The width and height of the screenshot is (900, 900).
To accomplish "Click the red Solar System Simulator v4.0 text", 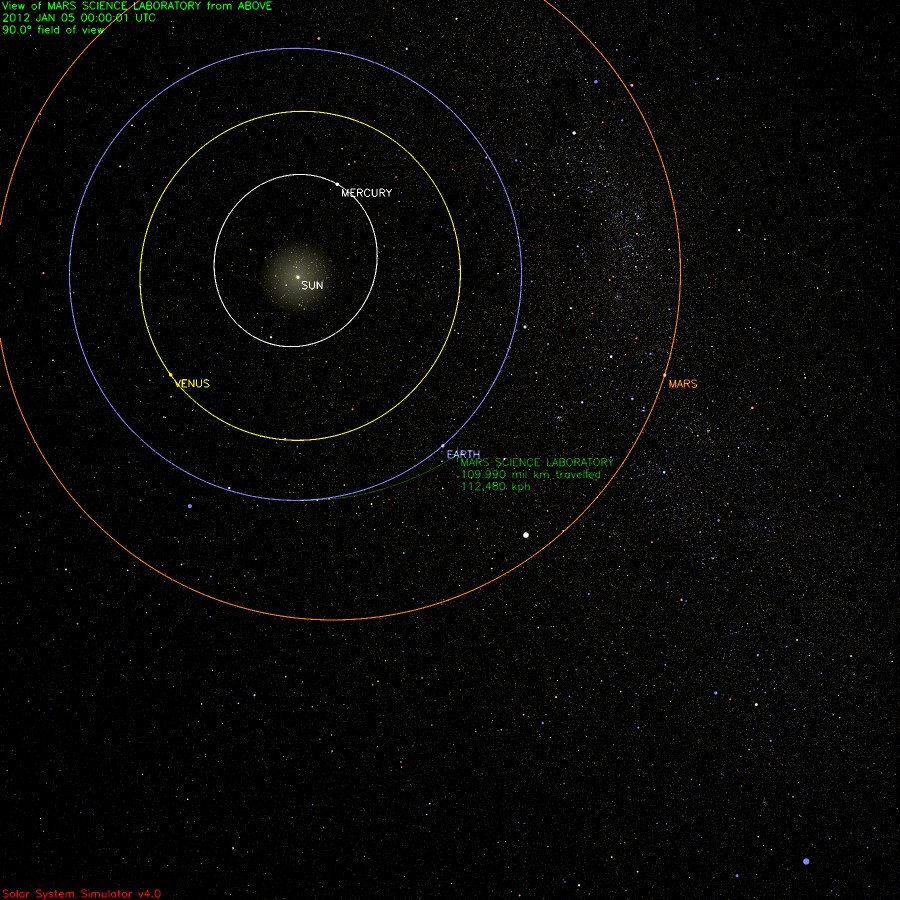I will (x=81, y=893).
